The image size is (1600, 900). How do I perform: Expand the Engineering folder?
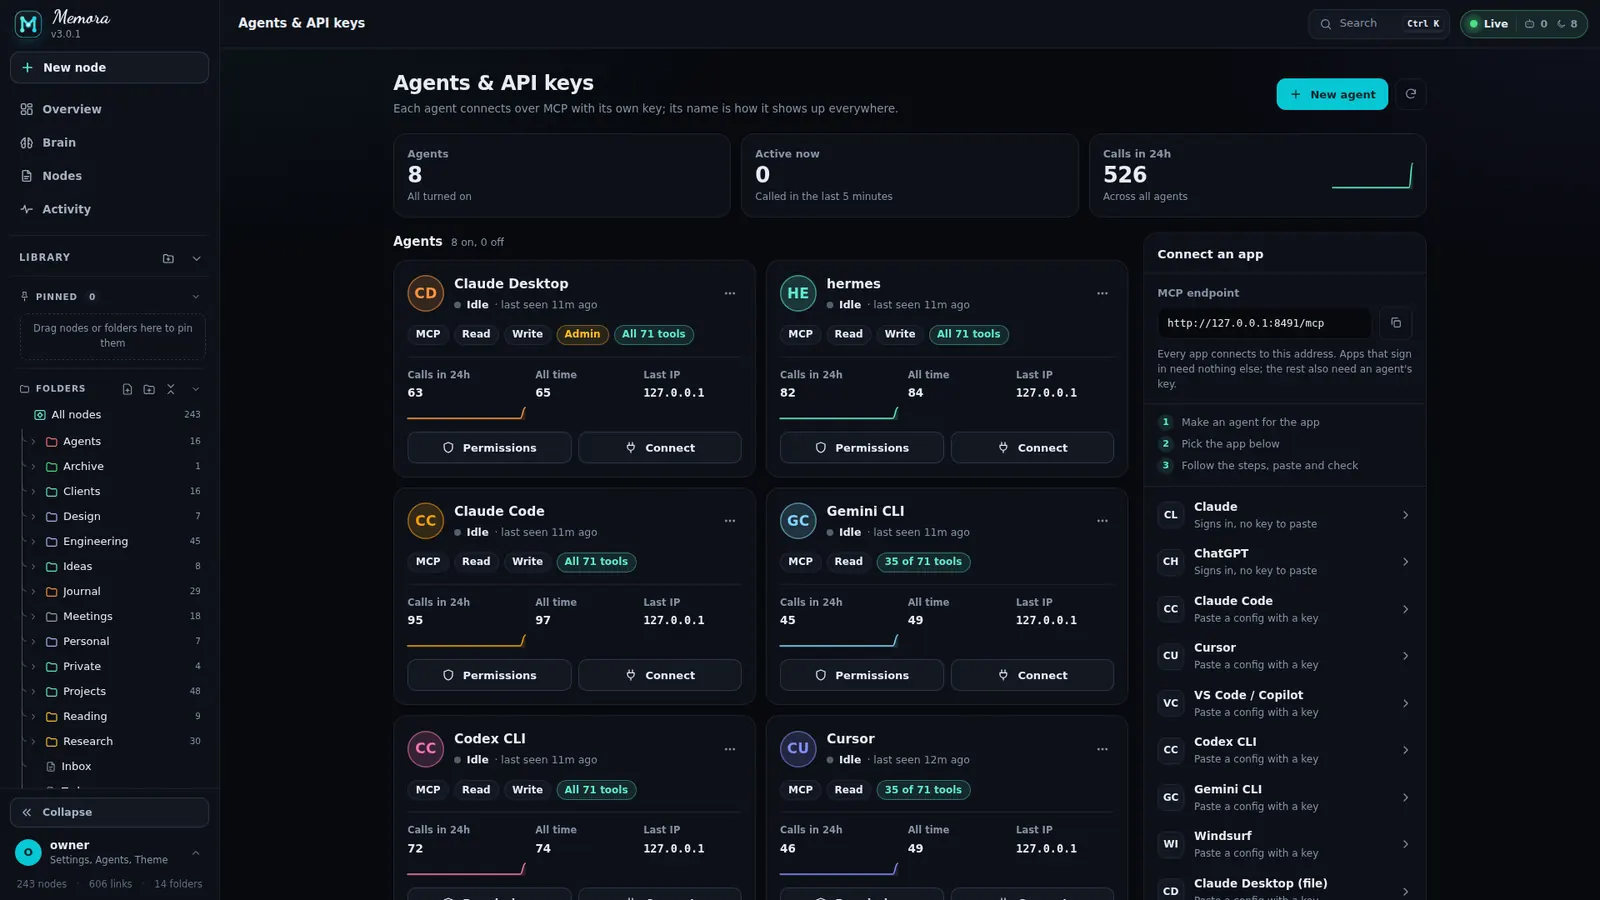33,542
